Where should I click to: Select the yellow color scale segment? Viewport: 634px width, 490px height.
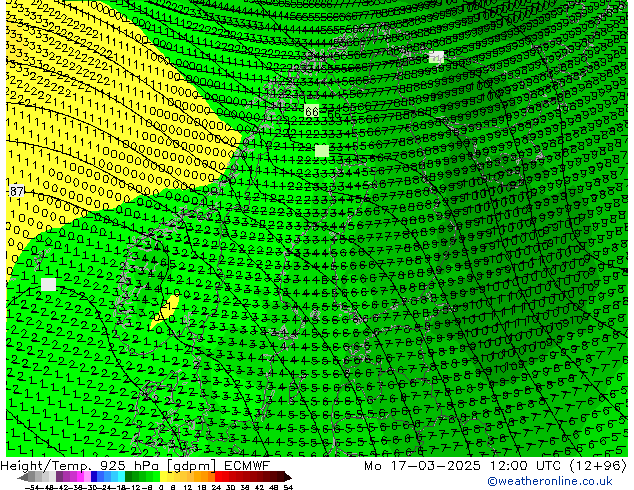pyautogui.click(x=163, y=477)
